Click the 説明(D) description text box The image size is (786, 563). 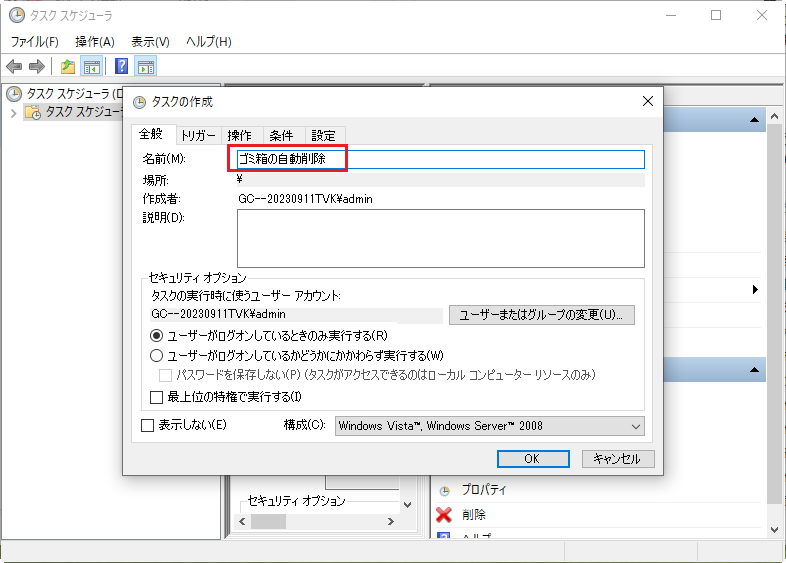pyautogui.click(x=441, y=238)
